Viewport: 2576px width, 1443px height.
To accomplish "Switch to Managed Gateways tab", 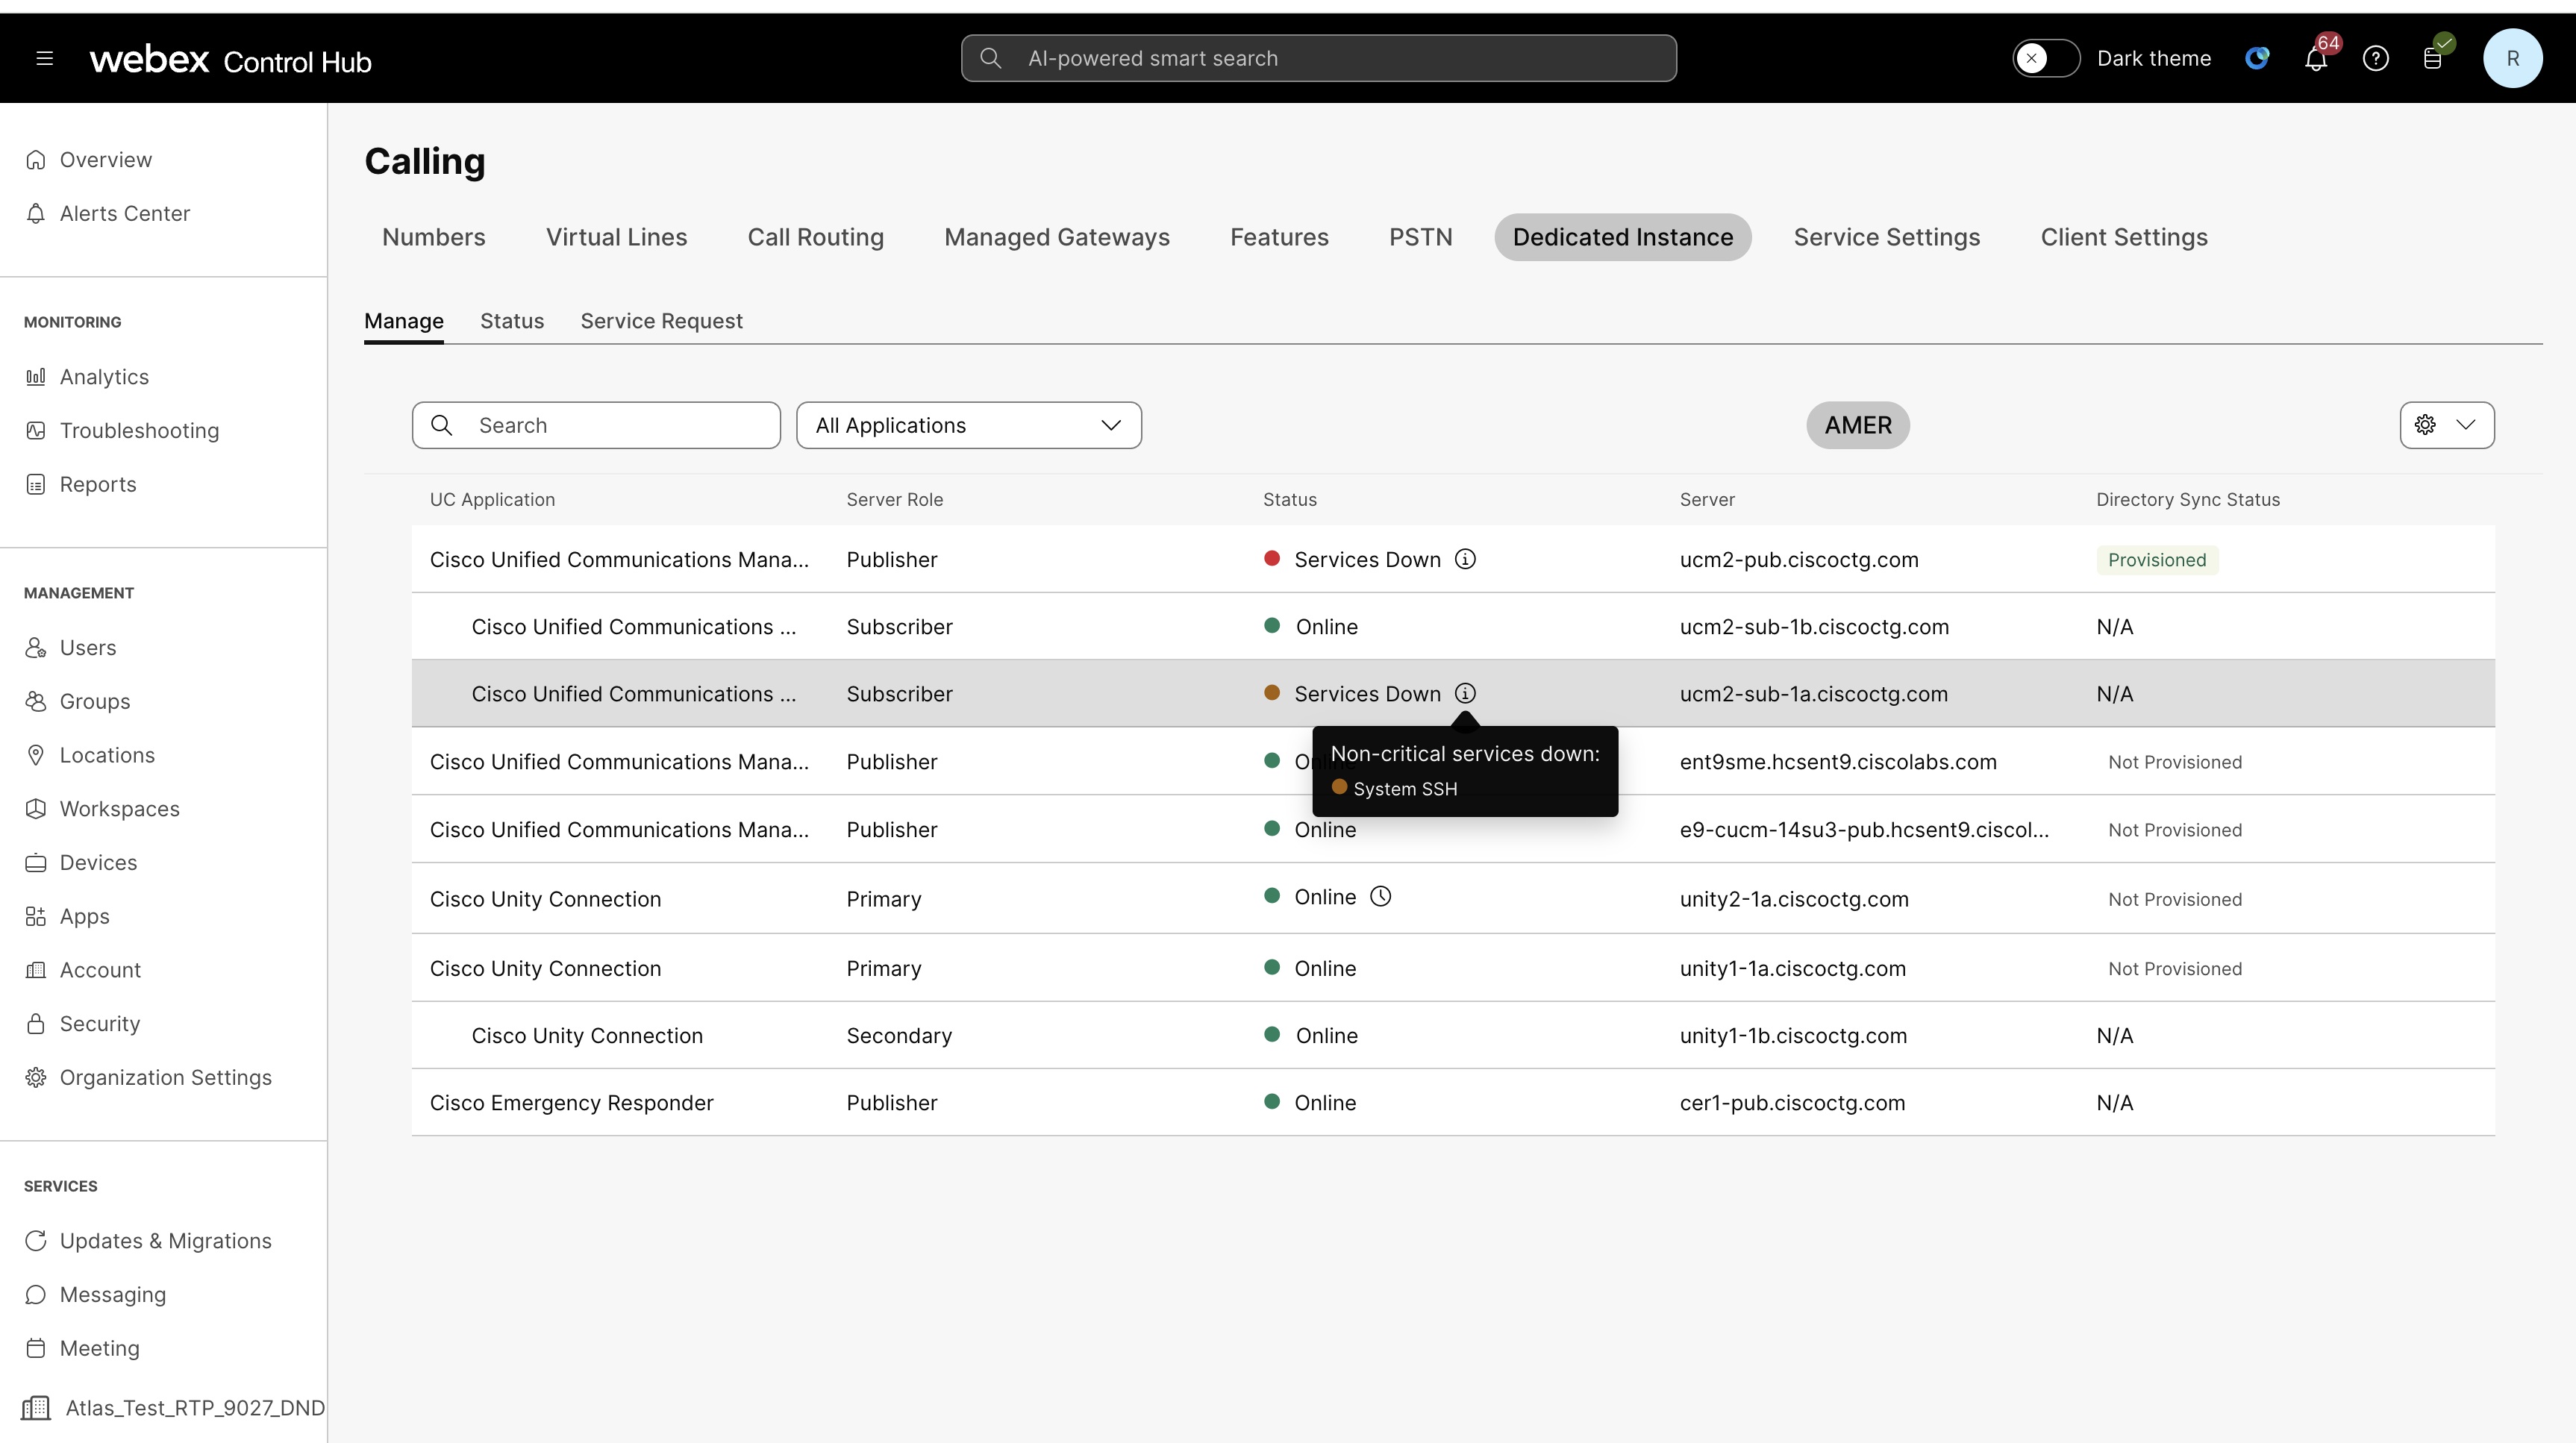I will click(x=1056, y=237).
